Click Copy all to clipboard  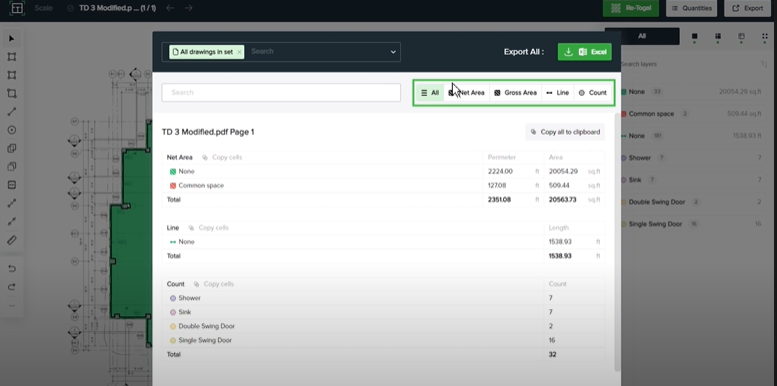click(x=565, y=132)
